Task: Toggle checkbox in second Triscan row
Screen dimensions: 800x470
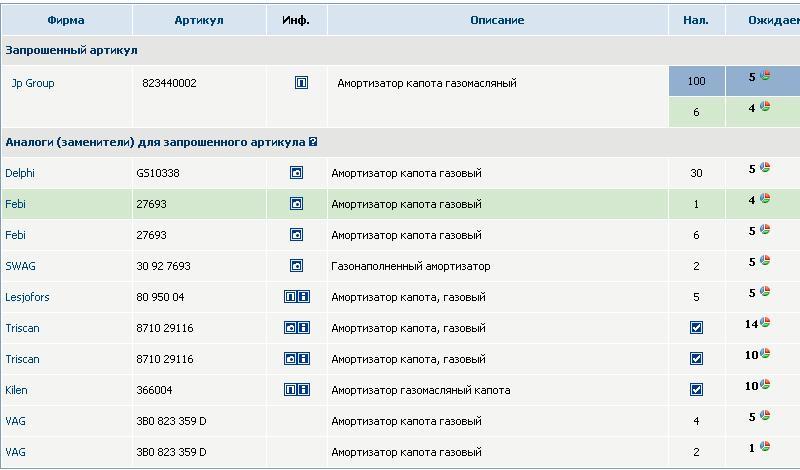Action: click(x=696, y=358)
